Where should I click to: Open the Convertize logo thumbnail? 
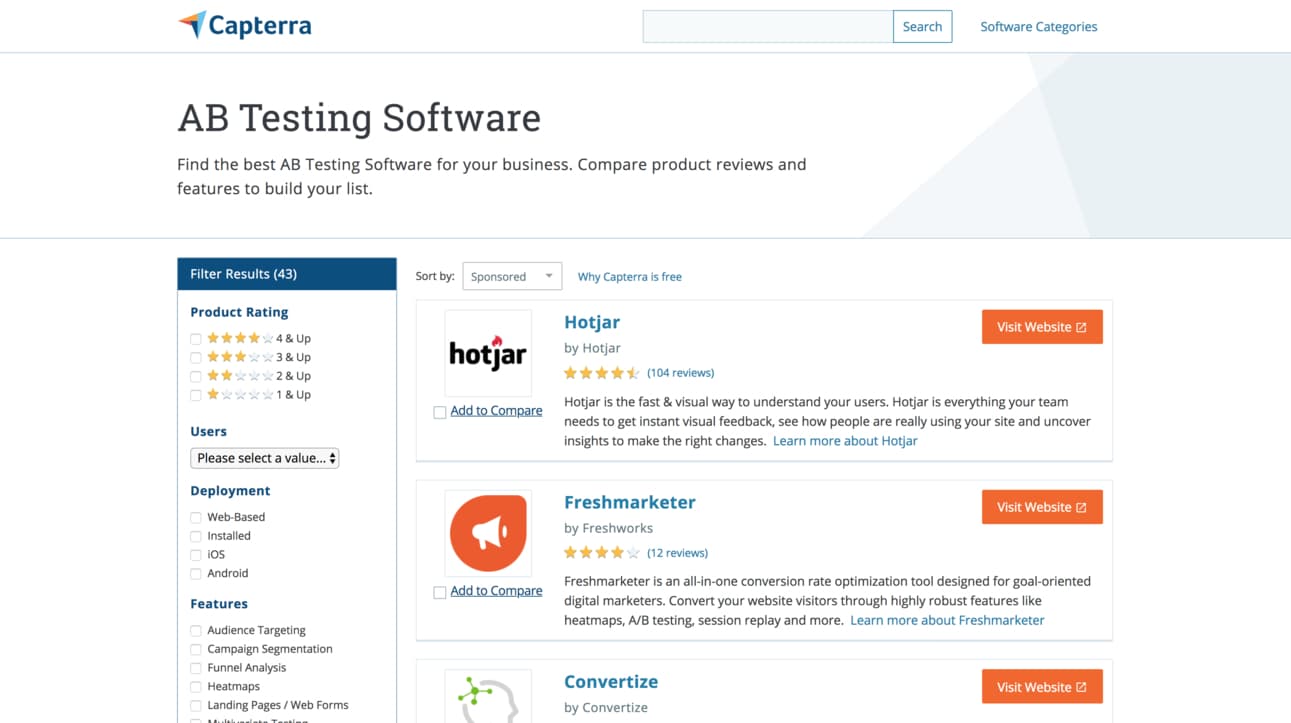(488, 696)
